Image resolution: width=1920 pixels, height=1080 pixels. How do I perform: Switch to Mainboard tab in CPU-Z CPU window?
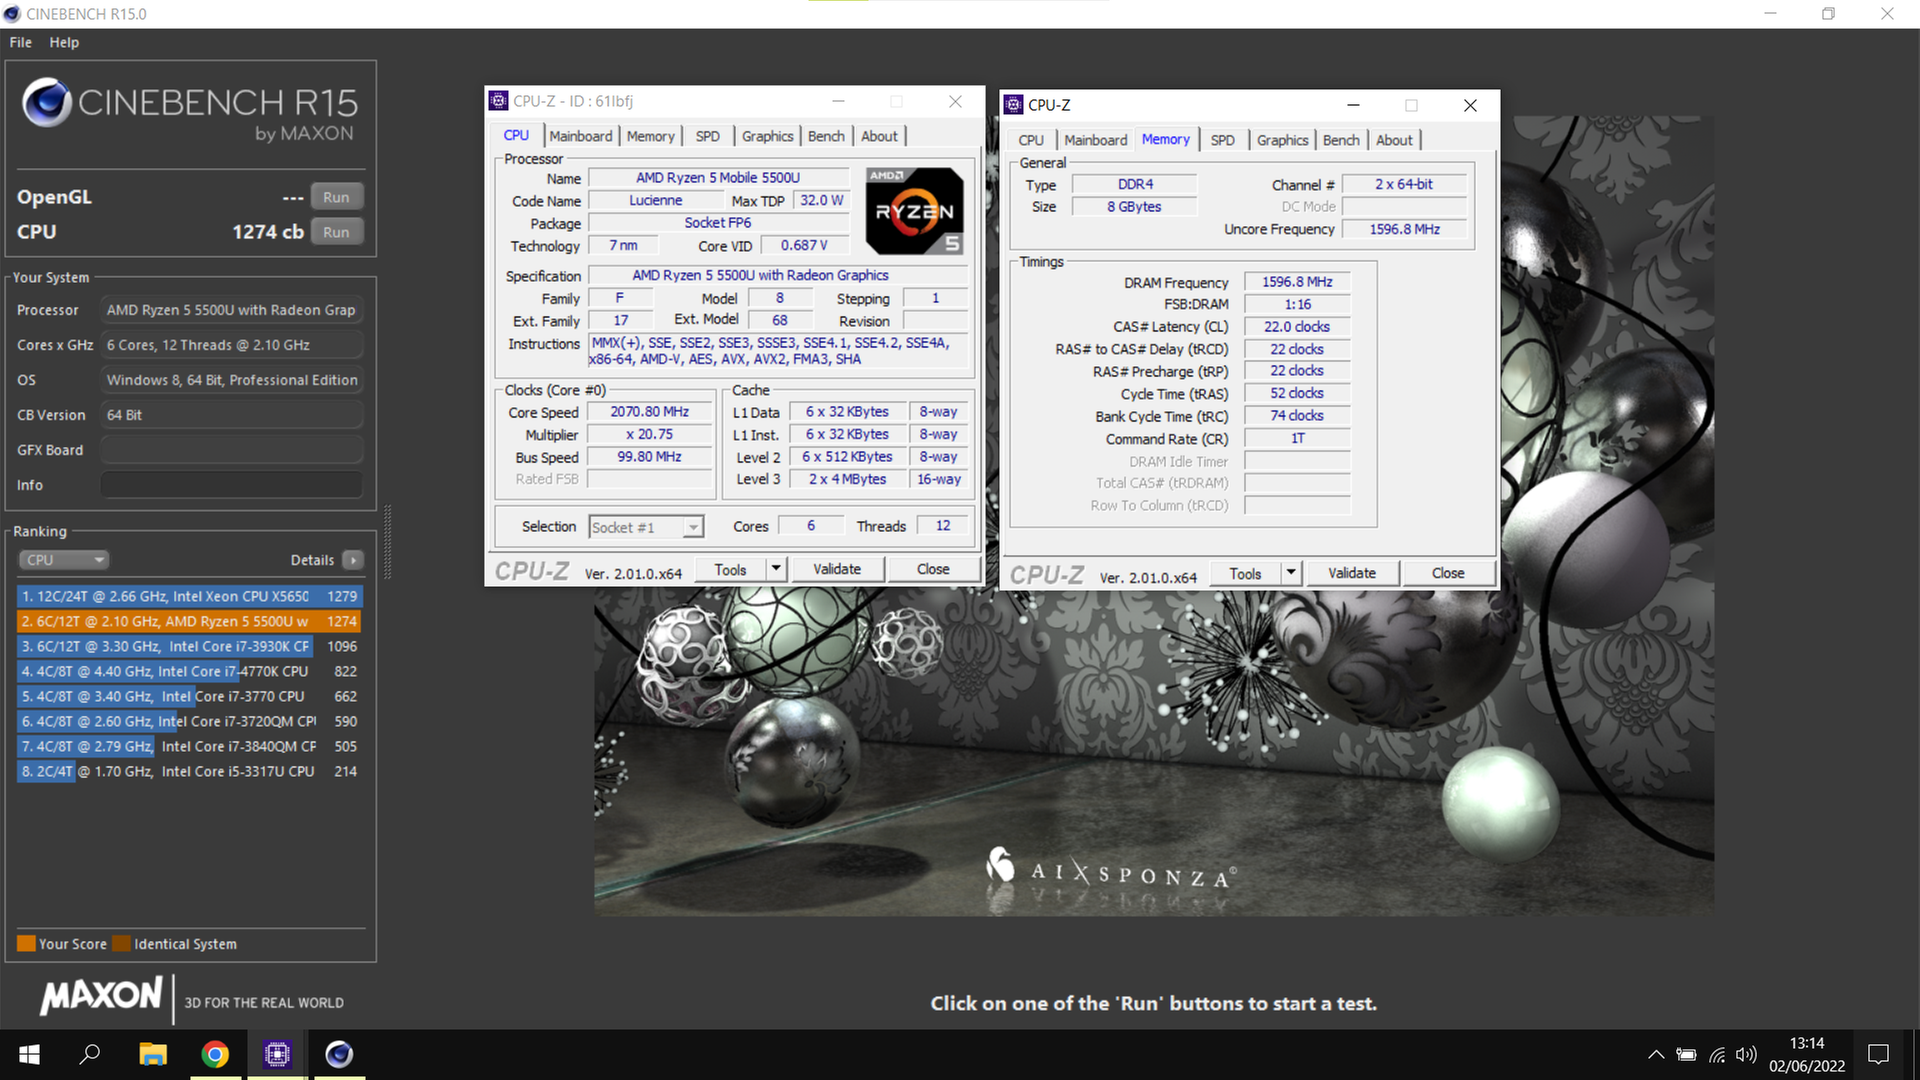point(580,136)
